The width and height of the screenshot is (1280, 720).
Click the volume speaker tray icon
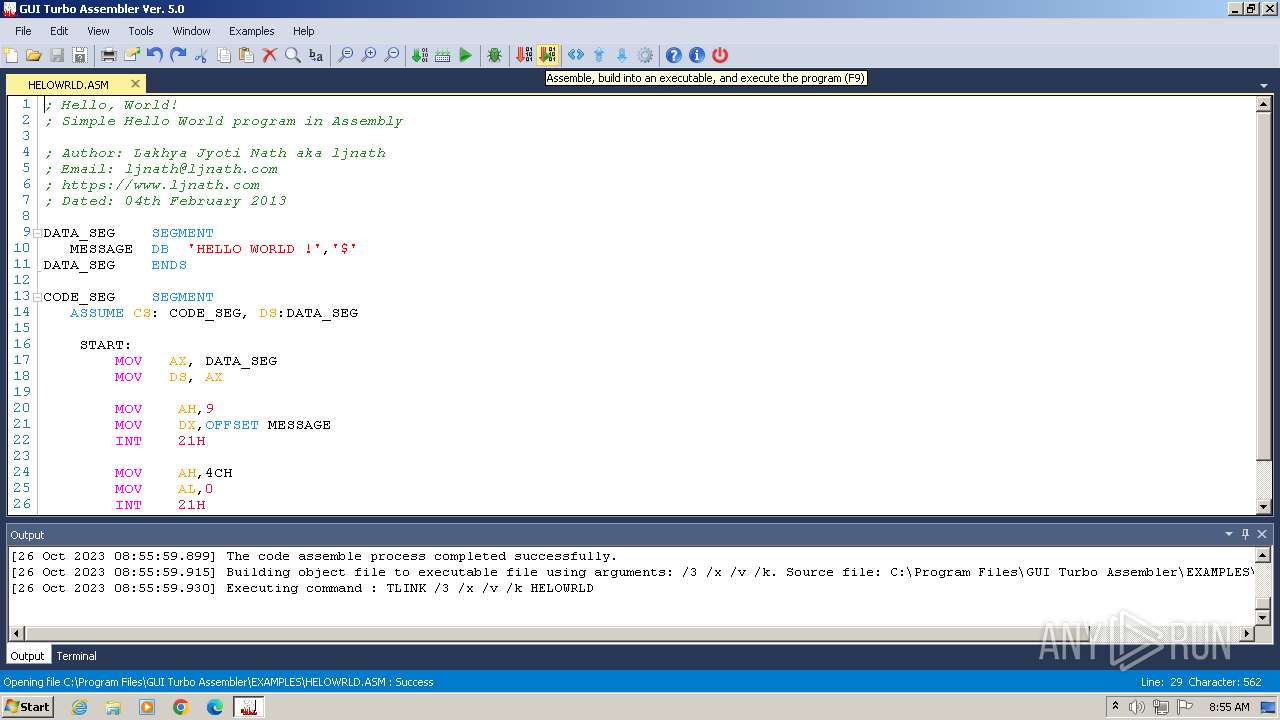pyautogui.click(x=1137, y=707)
